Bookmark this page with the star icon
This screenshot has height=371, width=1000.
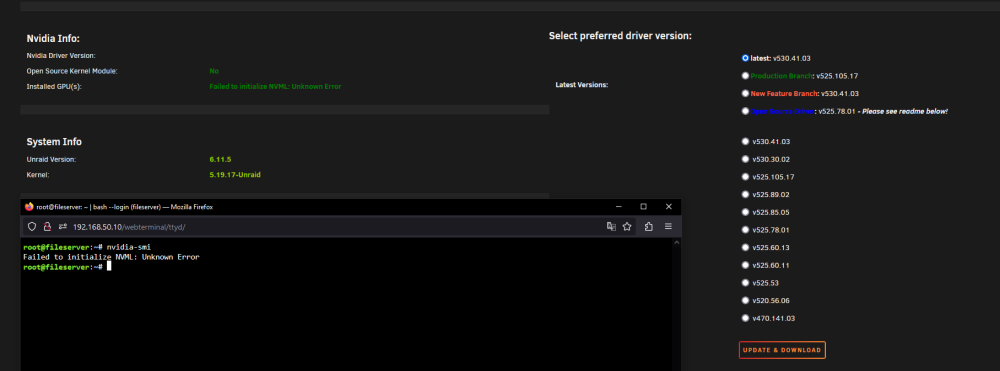(x=627, y=226)
